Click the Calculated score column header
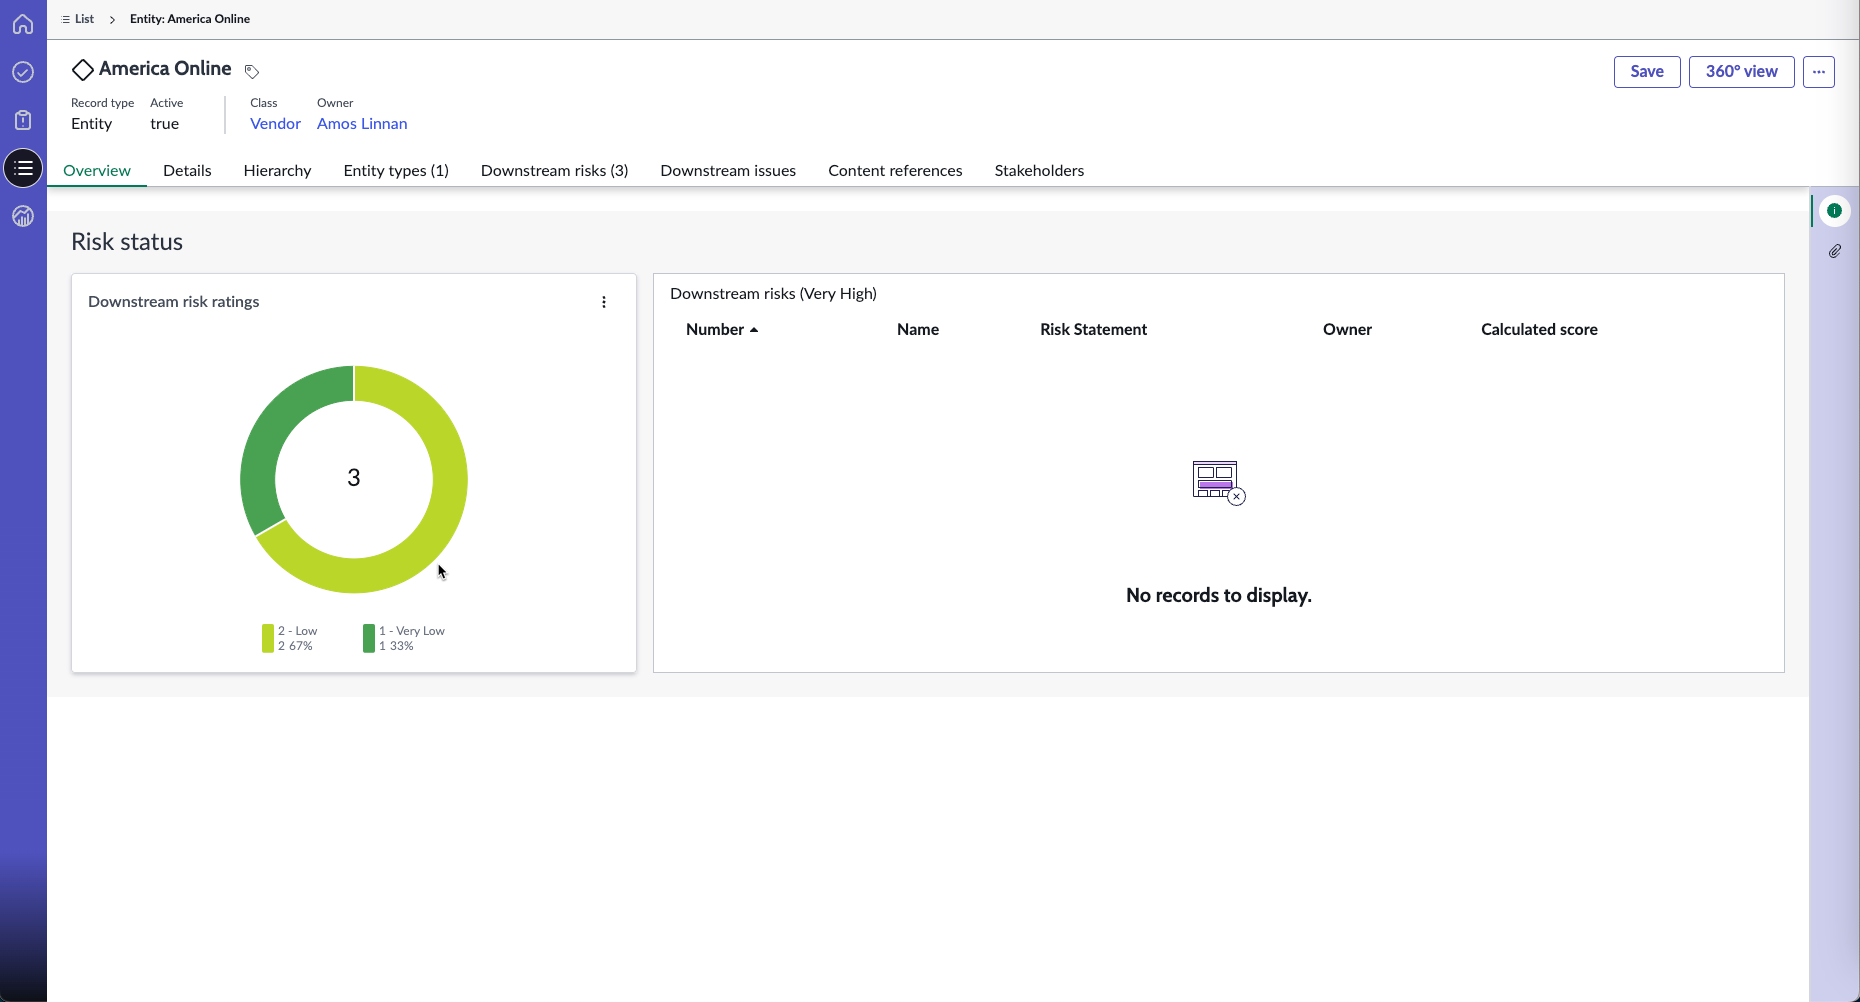The height and width of the screenshot is (1002, 1860). tap(1539, 330)
